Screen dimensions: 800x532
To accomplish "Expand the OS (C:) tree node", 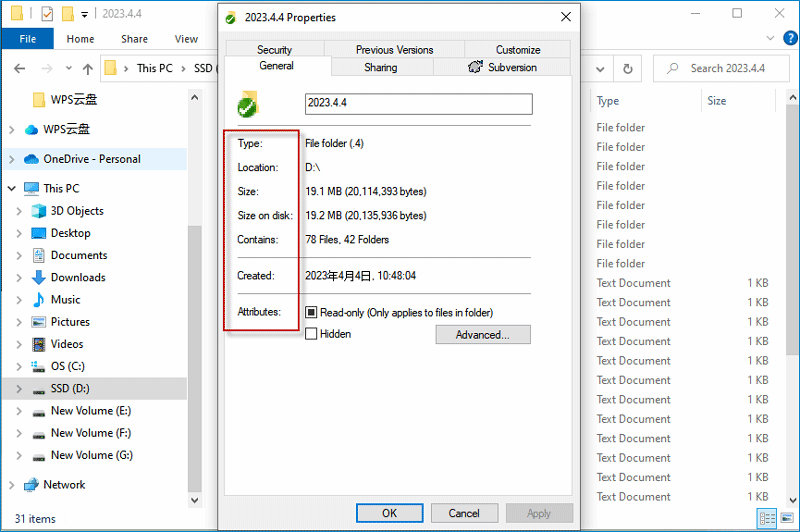I will pyautogui.click(x=19, y=367).
